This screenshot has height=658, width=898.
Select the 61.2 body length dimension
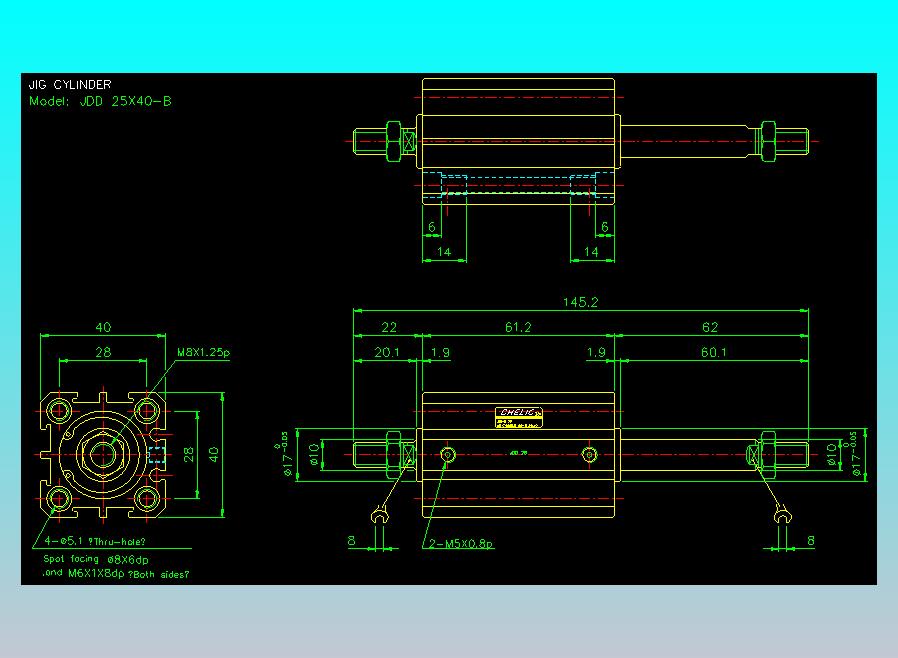(x=518, y=327)
